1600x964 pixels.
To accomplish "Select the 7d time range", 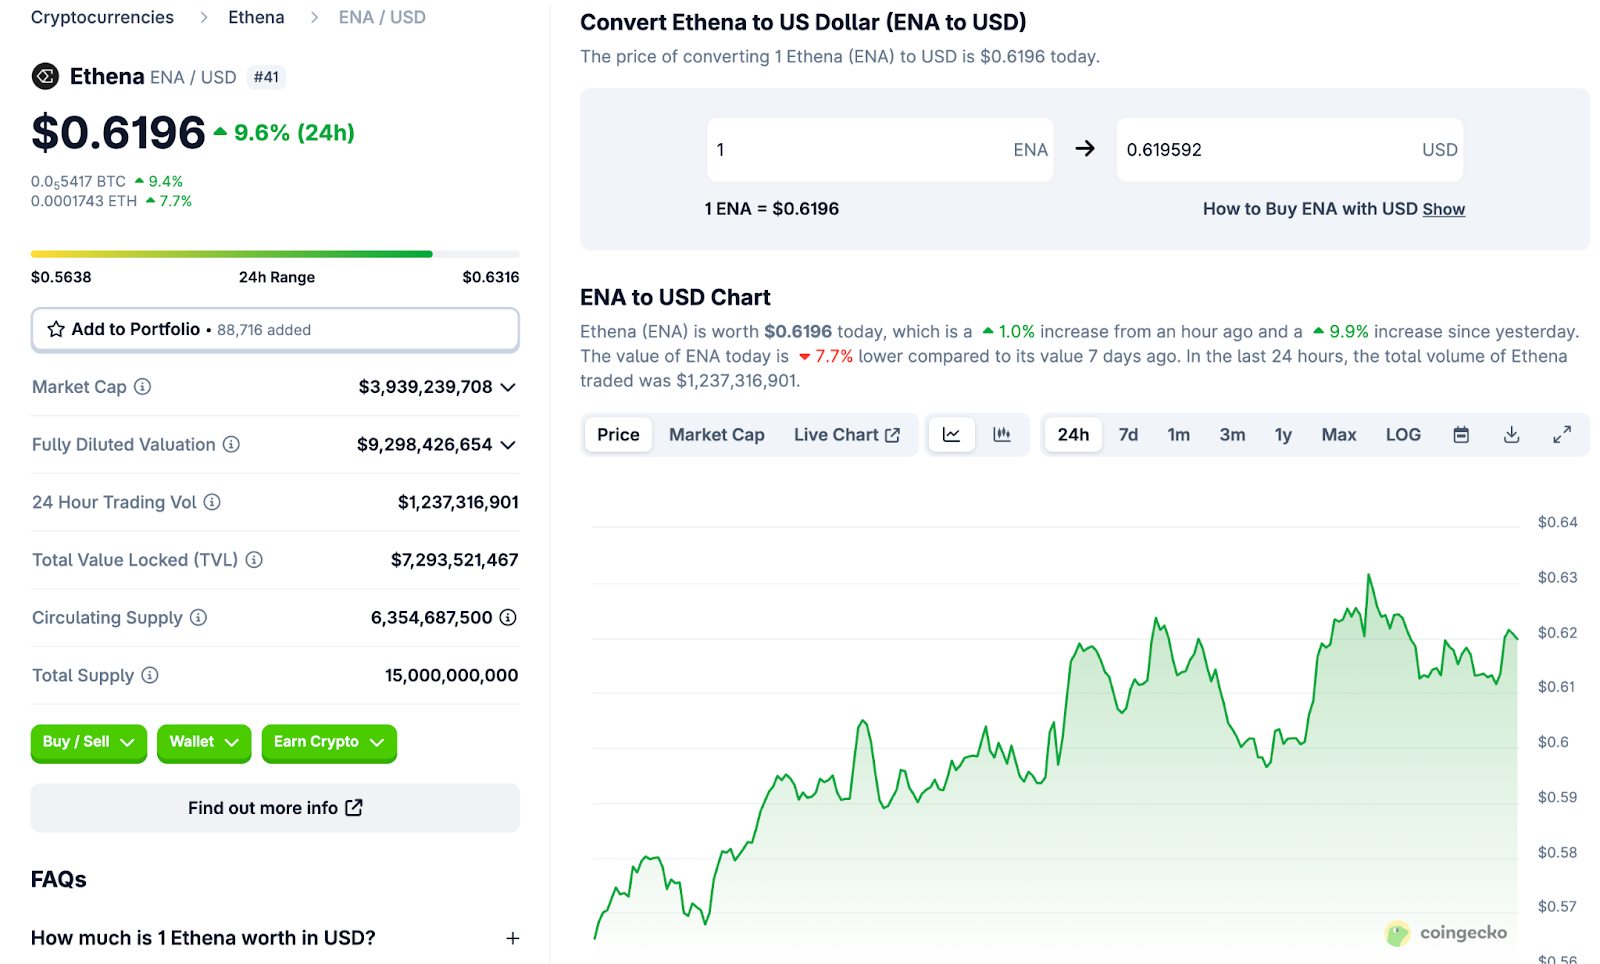I will (x=1128, y=435).
